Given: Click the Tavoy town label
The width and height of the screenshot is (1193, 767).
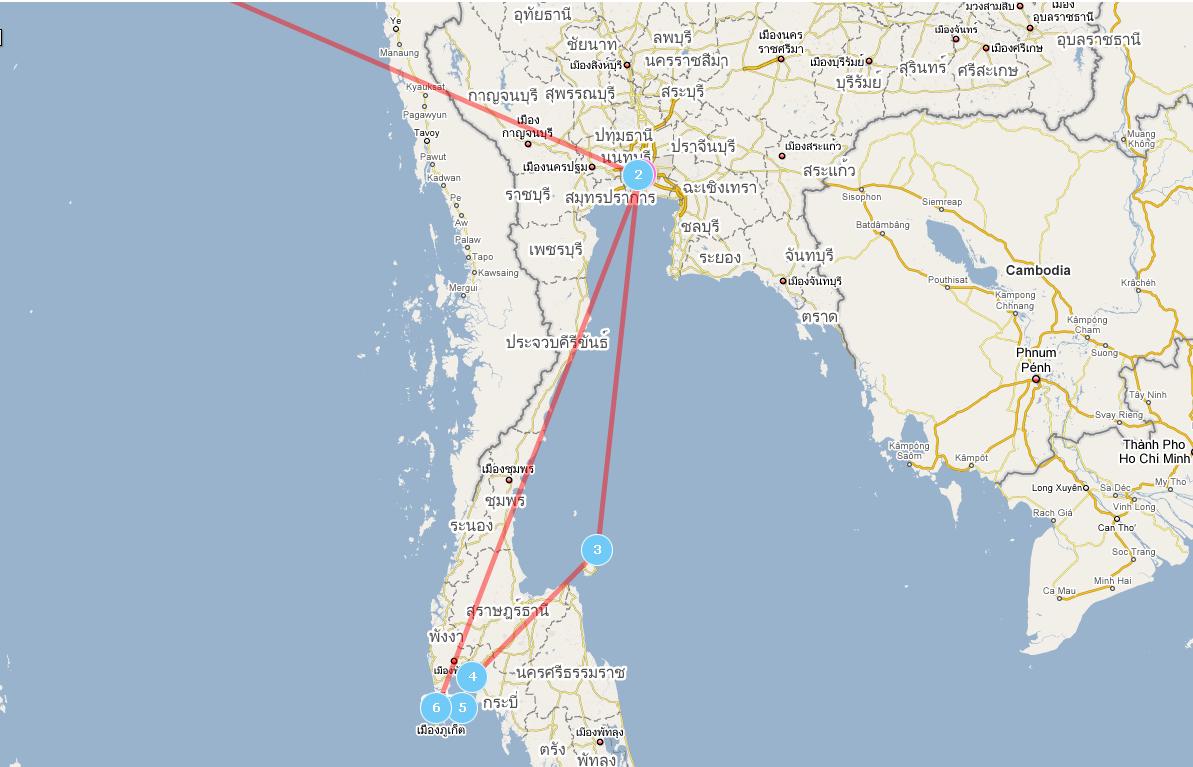Looking at the screenshot, I should coord(427,132).
